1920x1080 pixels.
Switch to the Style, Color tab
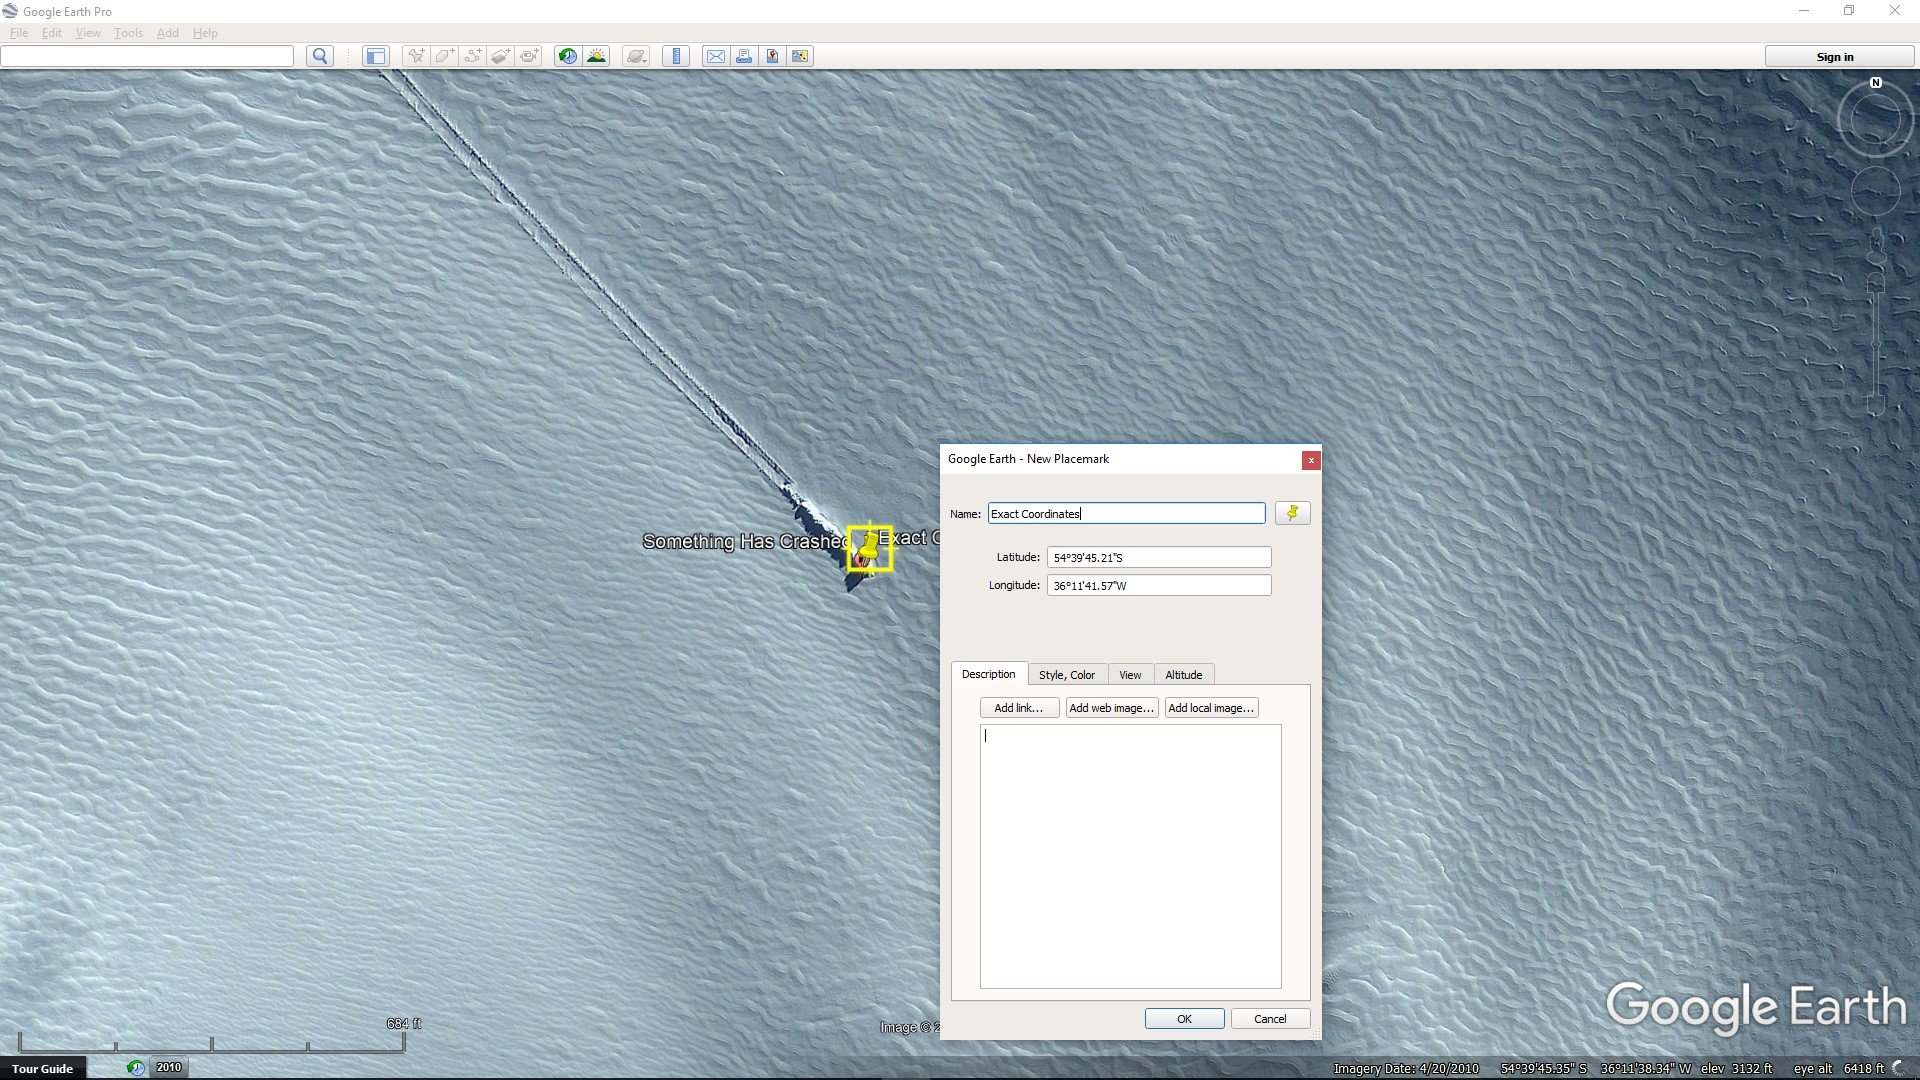click(1066, 675)
